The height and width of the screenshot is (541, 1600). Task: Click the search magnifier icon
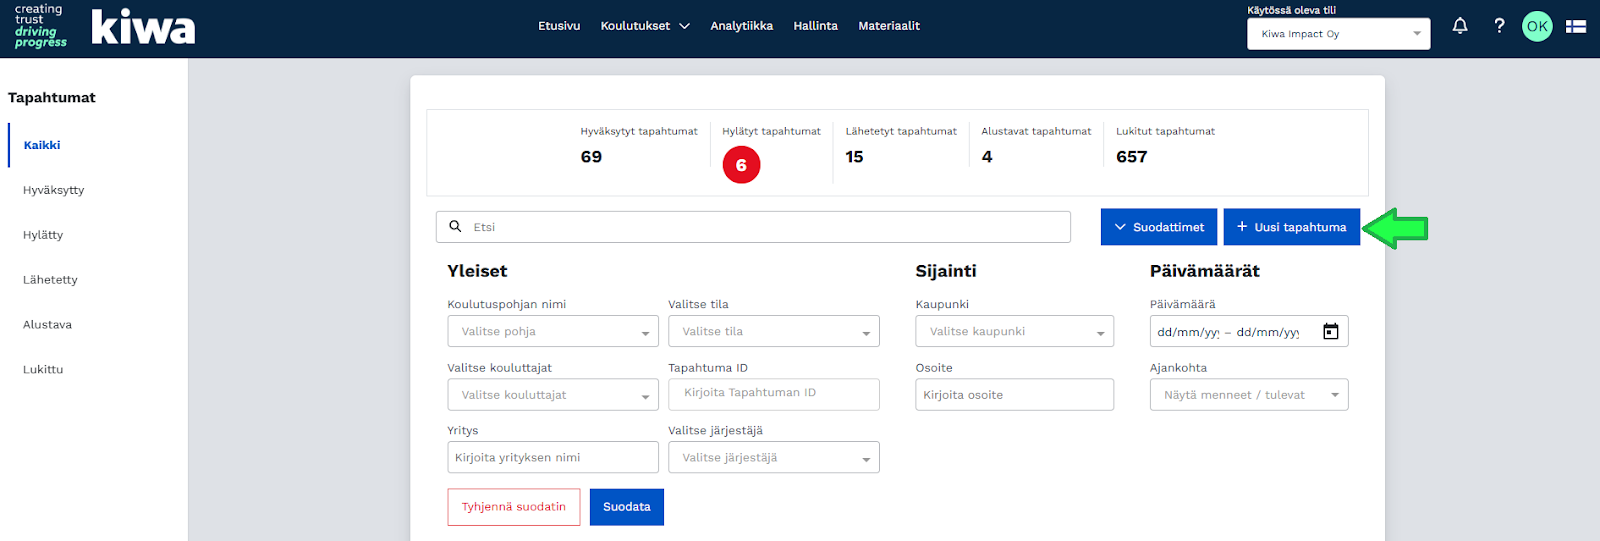[x=455, y=227]
